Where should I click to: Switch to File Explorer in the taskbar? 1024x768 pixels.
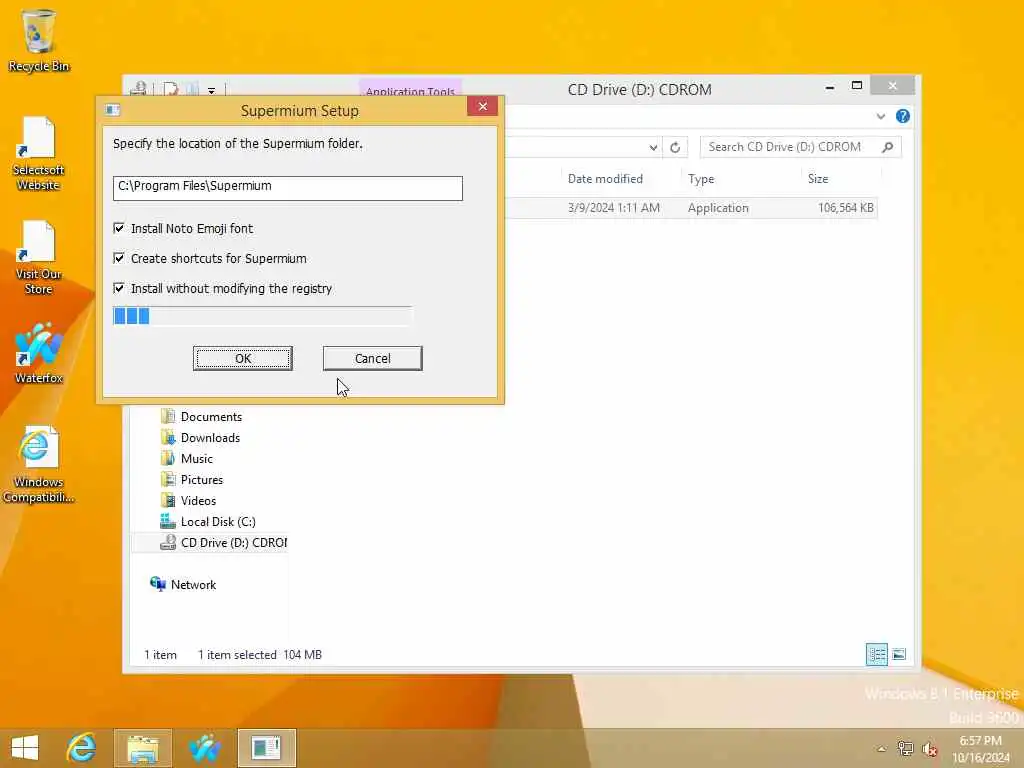[x=143, y=748]
